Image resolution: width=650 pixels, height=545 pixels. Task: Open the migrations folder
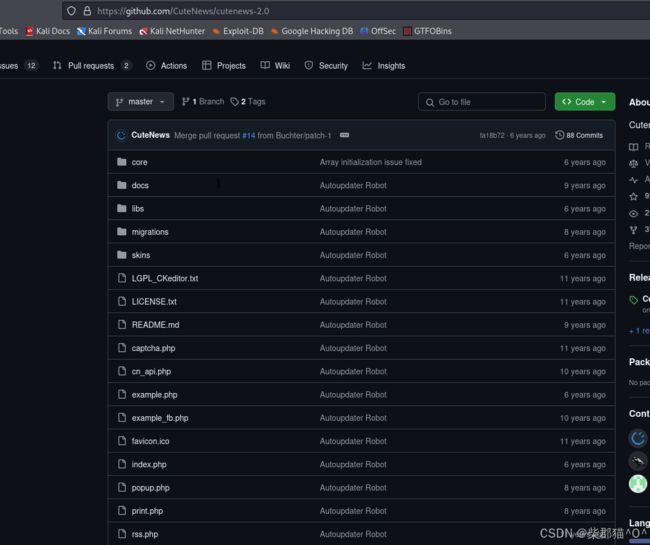[x=150, y=232]
